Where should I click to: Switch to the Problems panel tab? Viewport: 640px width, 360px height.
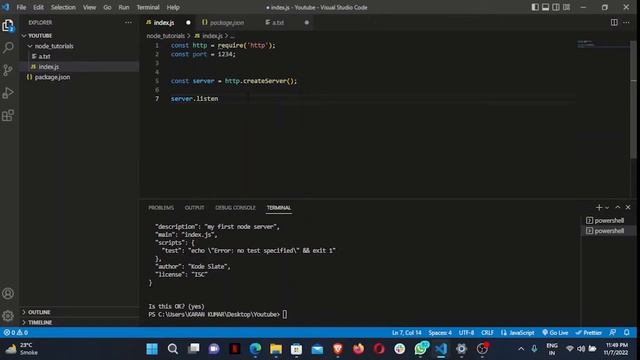(x=161, y=208)
